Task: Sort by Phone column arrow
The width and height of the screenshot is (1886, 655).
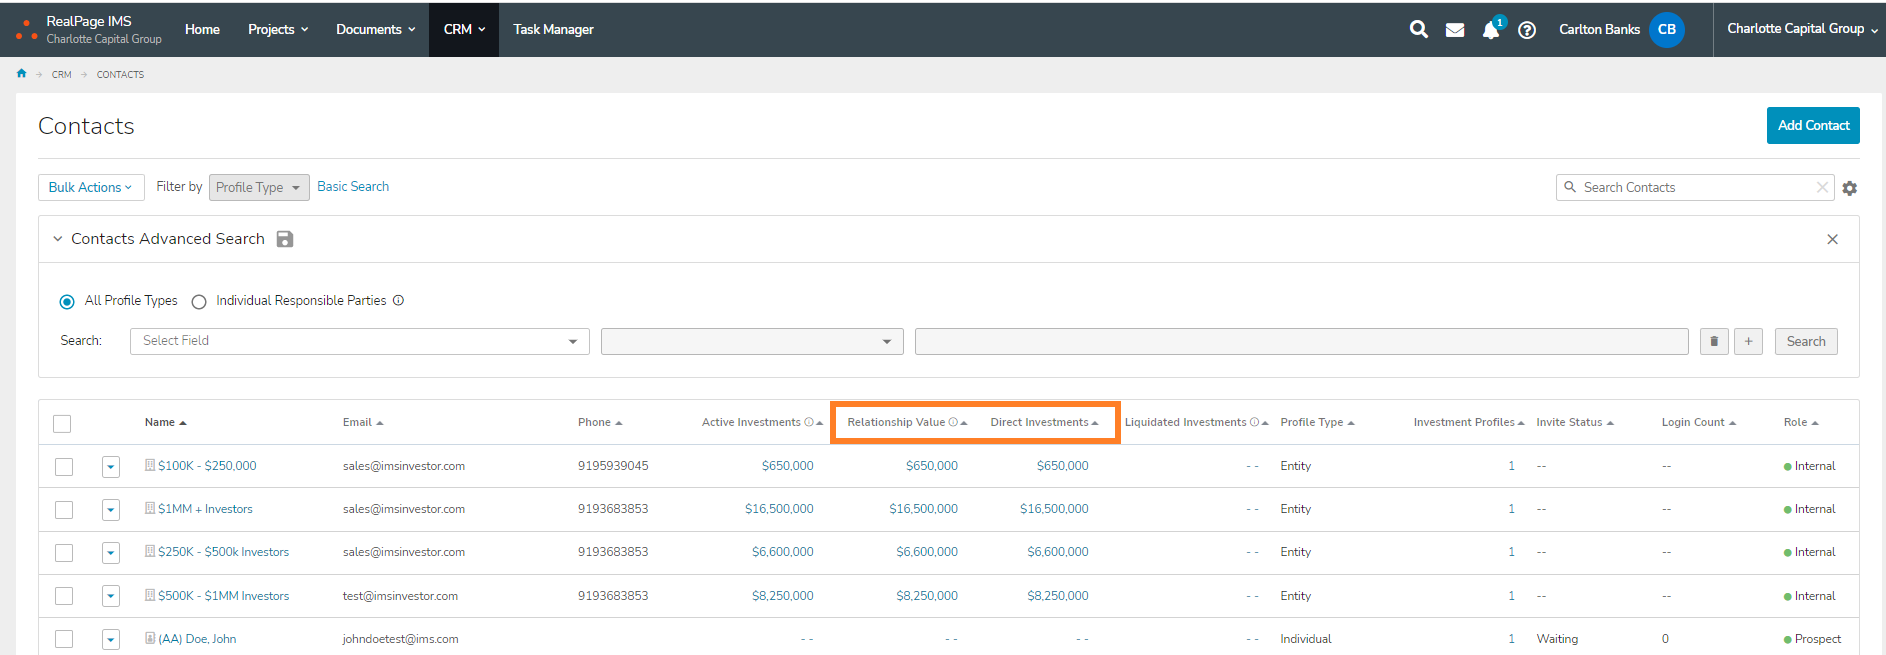Action: coord(619,423)
